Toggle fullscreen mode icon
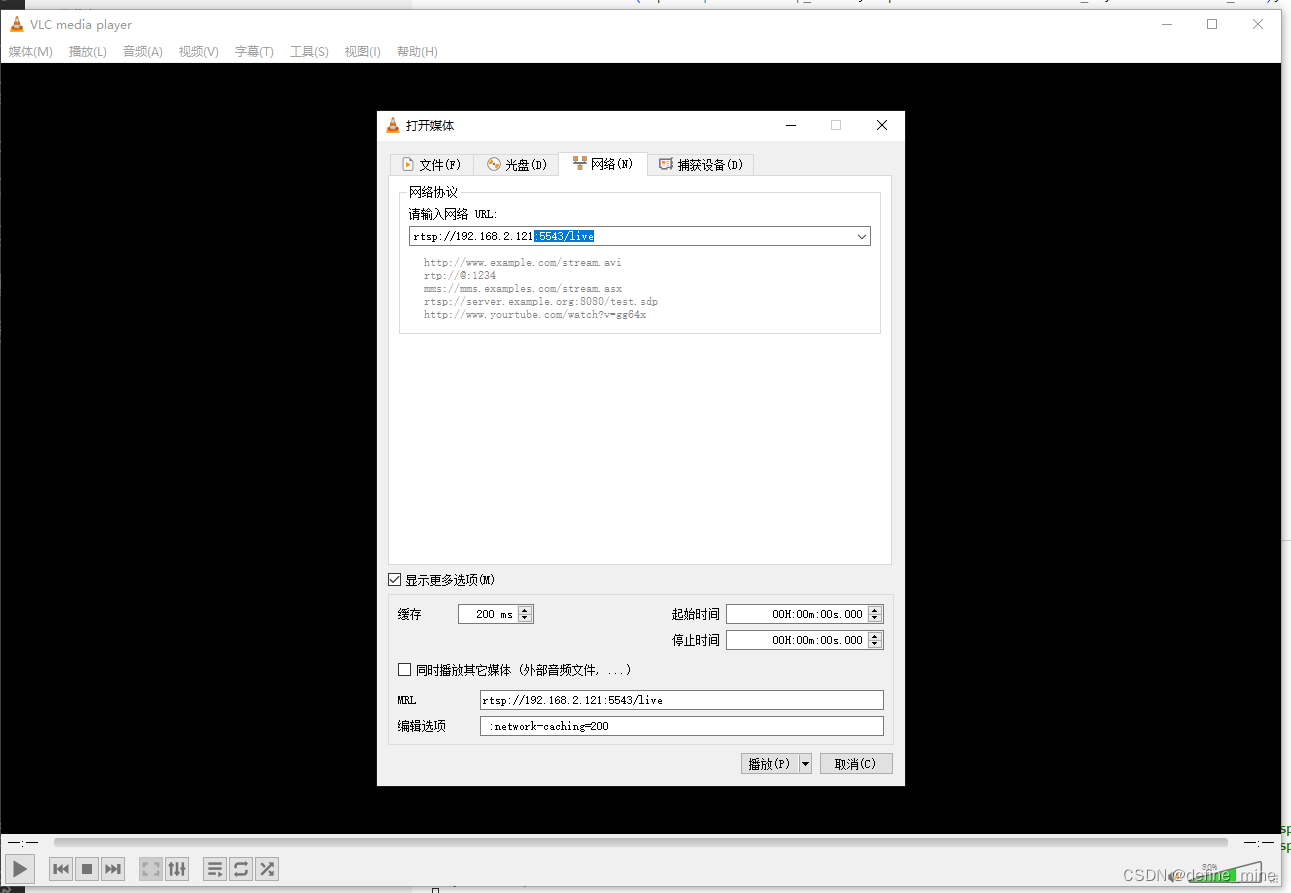 click(x=150, y=868)
